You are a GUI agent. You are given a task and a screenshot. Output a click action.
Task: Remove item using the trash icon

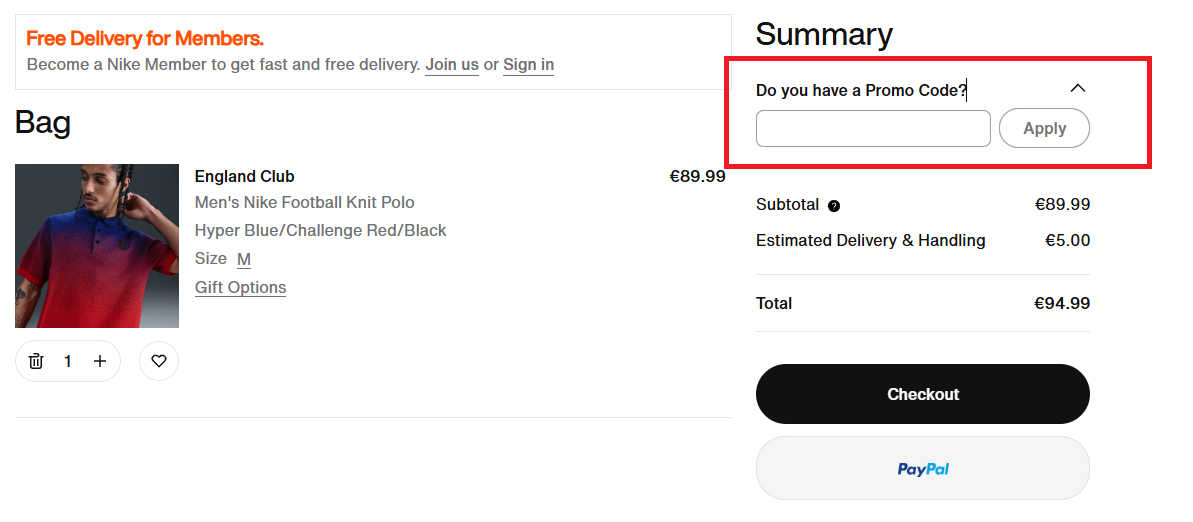[36, 361]
